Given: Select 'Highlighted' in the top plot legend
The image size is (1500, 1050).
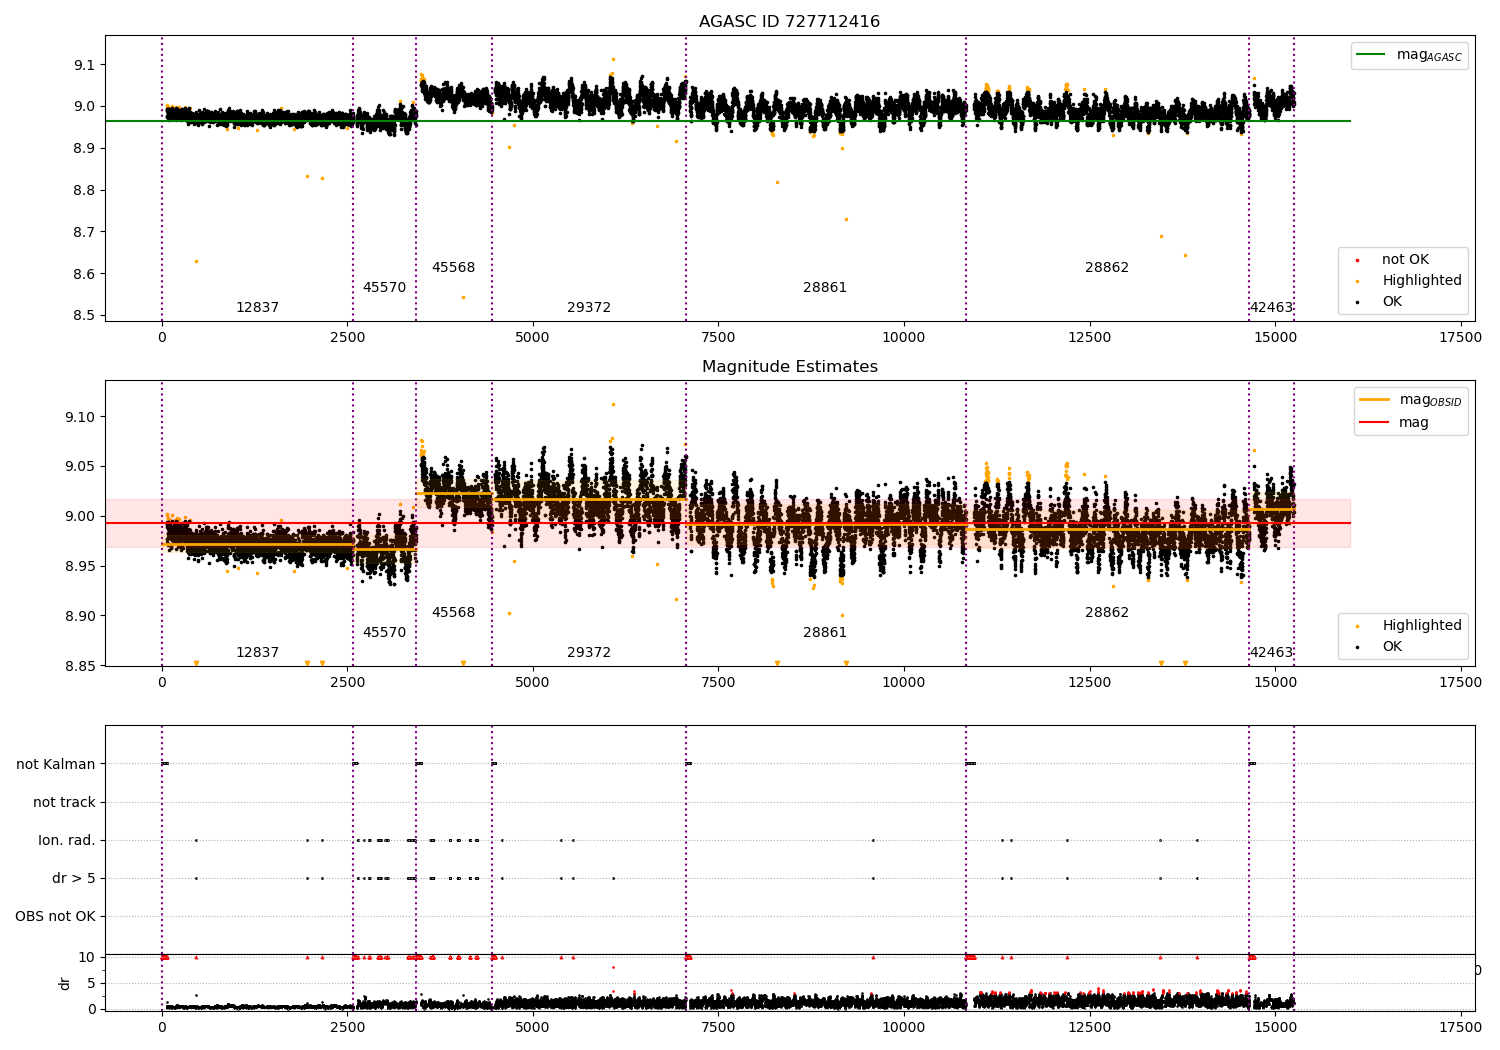Looking at the screenshot, I should 1421,281.
